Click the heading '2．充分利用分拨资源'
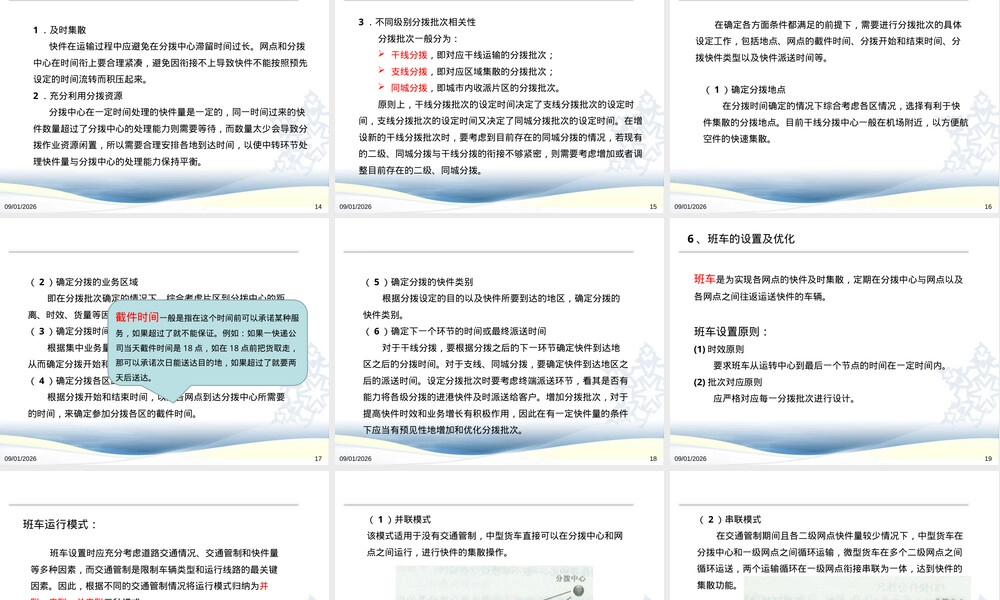 coord(78,96)
